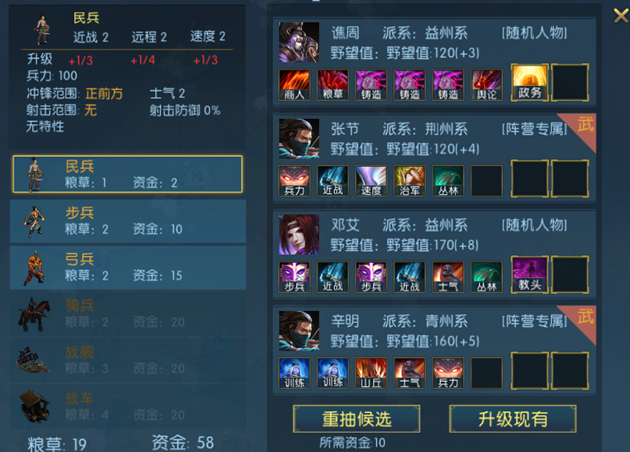Select the greyed-out 骑兵 troop row
This screenshot has width=630, height=452.
[128, 314]
